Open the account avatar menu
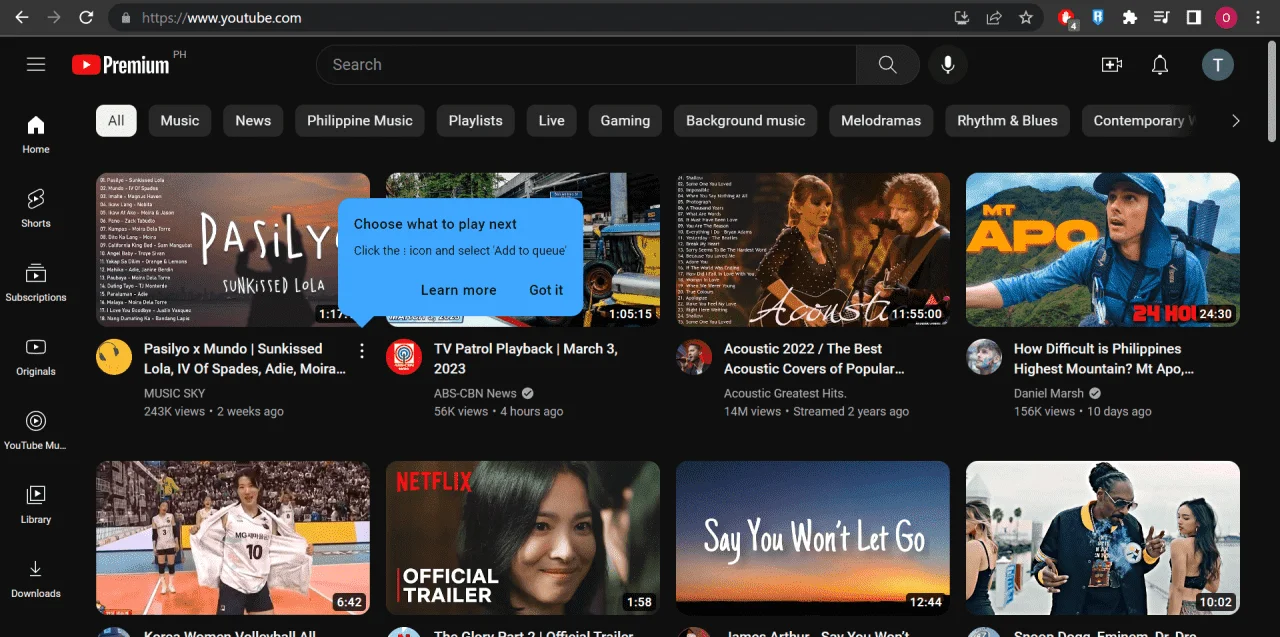Viewport: 1280px width, 637px height. (x=1217, y=65)
